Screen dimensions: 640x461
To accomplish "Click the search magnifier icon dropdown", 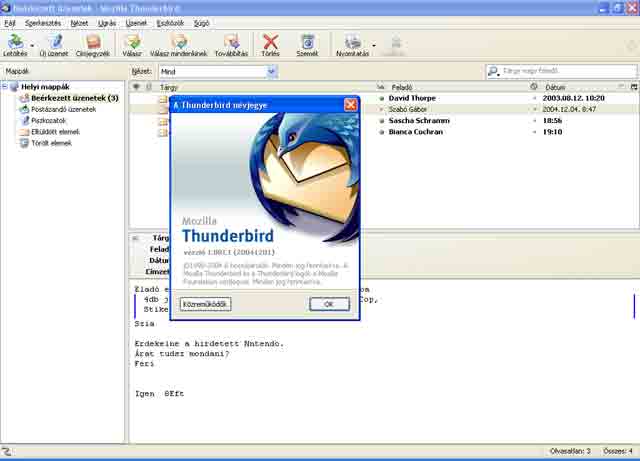I will [493, 71].
